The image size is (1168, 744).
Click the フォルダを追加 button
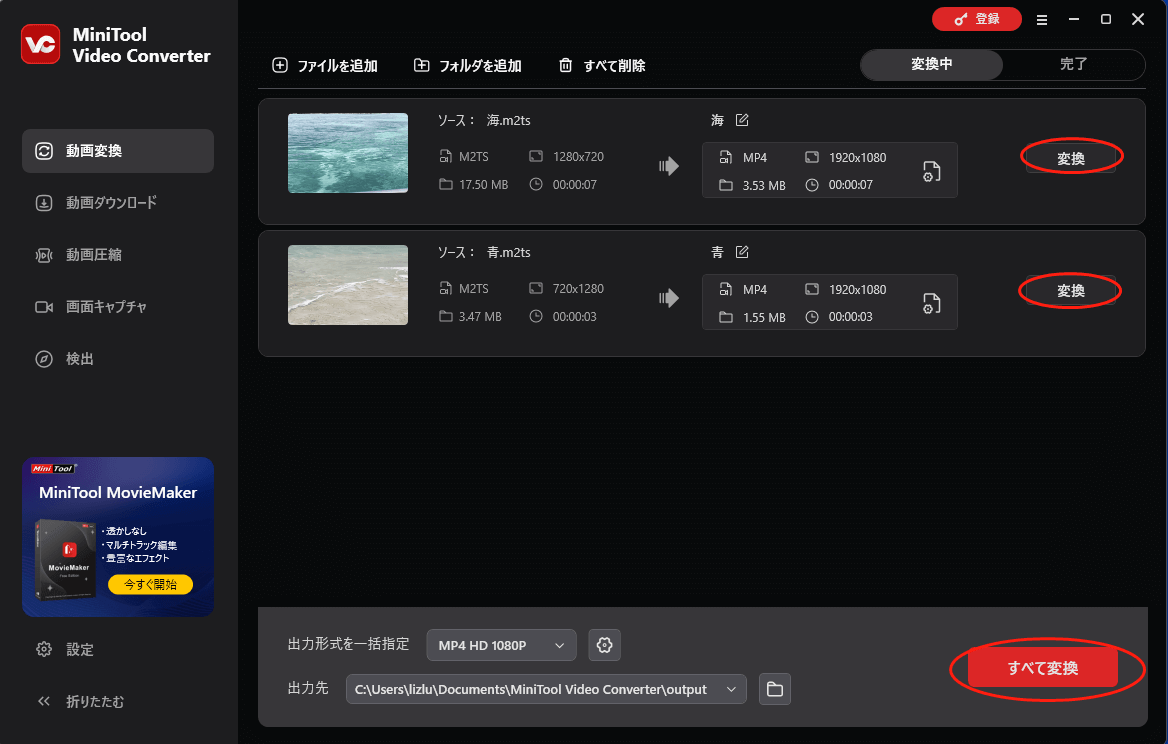point(468,66)
